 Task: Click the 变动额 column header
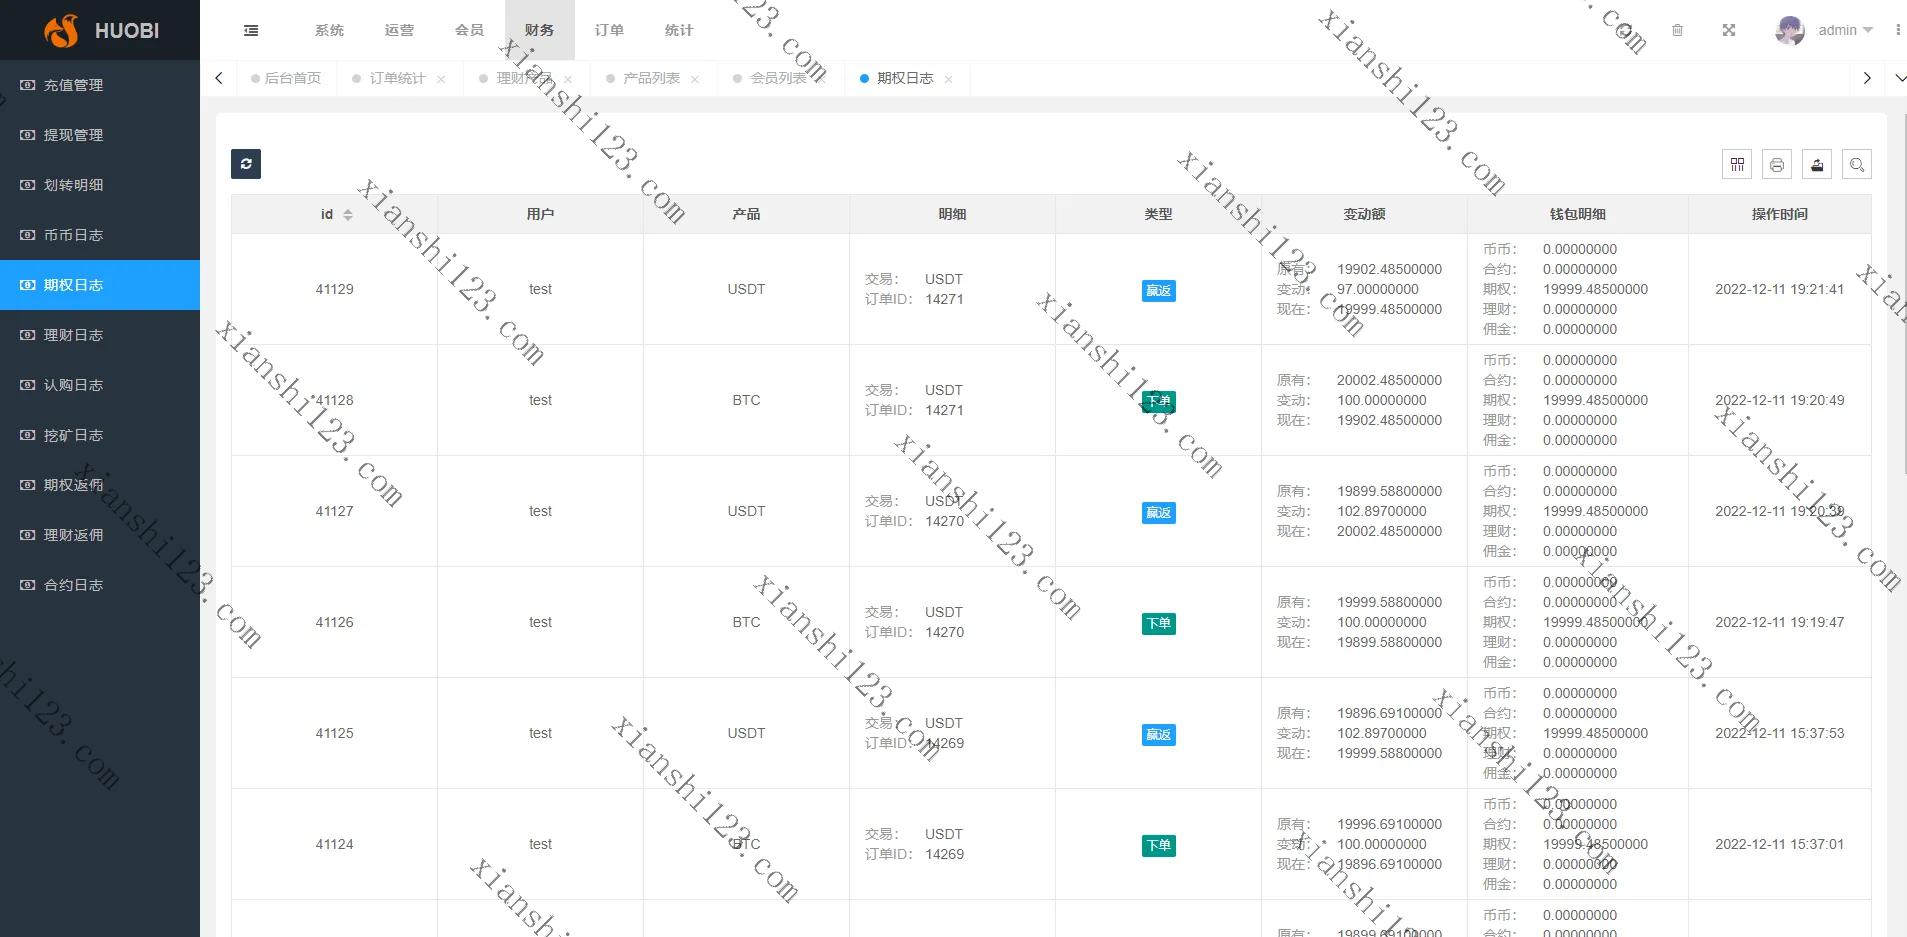coord(1364,214)
